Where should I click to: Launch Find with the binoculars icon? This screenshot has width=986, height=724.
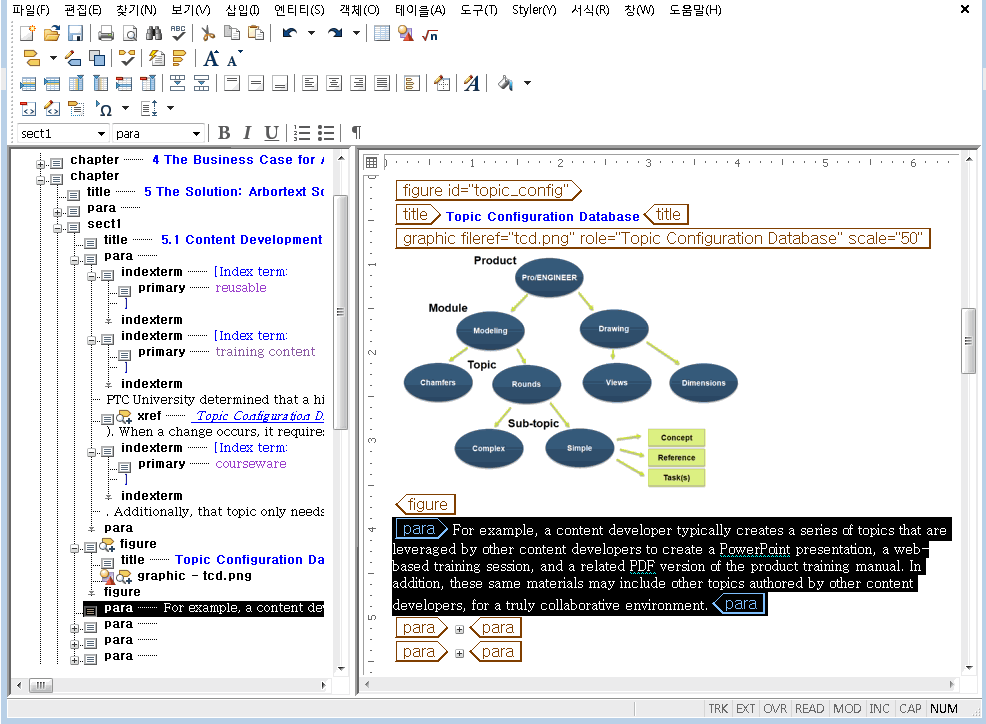coord(153,33)
